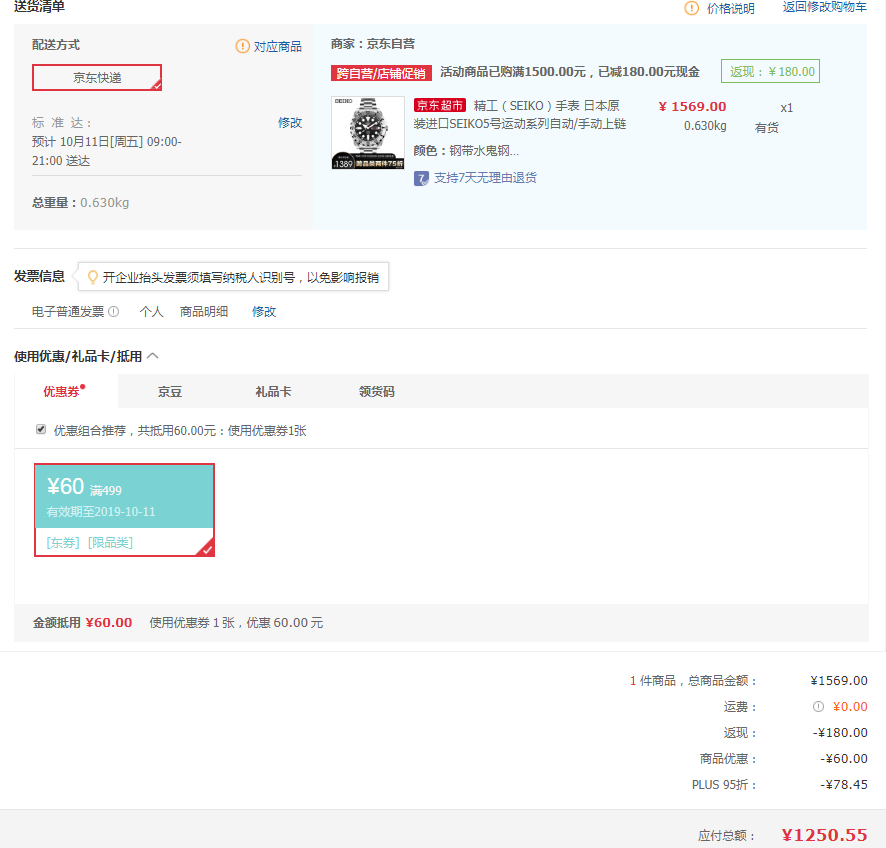Go back via 返回修改购物车 link

(824, 7)
